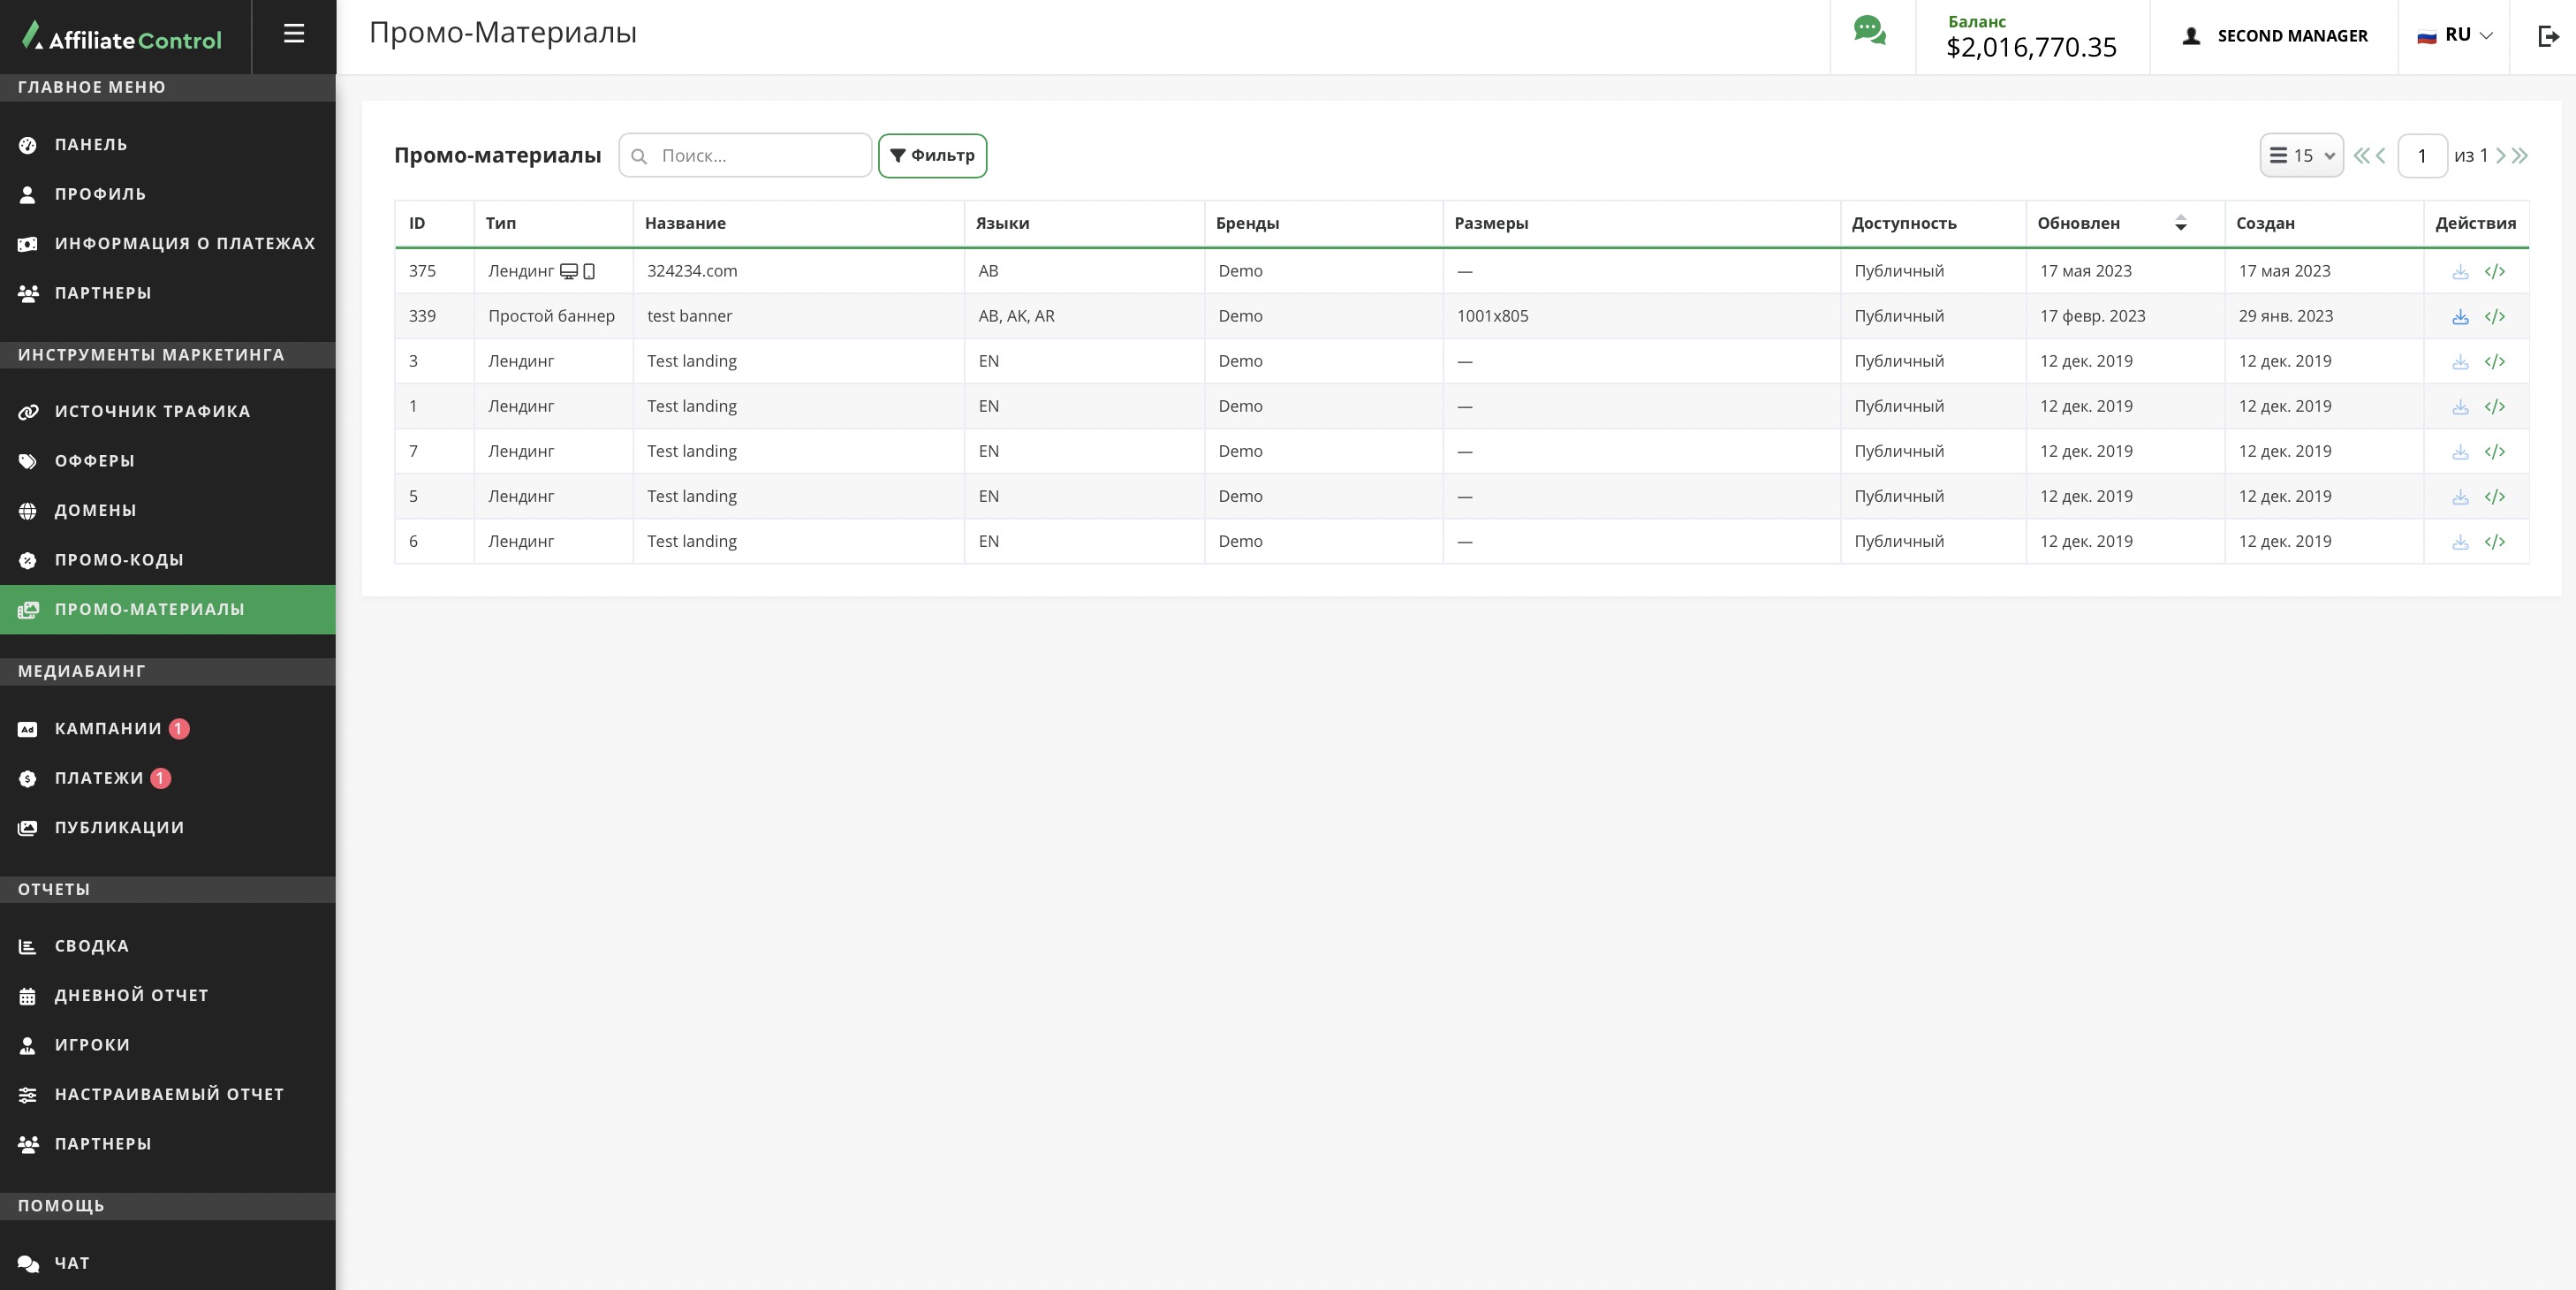The image size is (2576, 1290).
Task: Open Промо-коды sidebar item
Action: coord(119,560)
